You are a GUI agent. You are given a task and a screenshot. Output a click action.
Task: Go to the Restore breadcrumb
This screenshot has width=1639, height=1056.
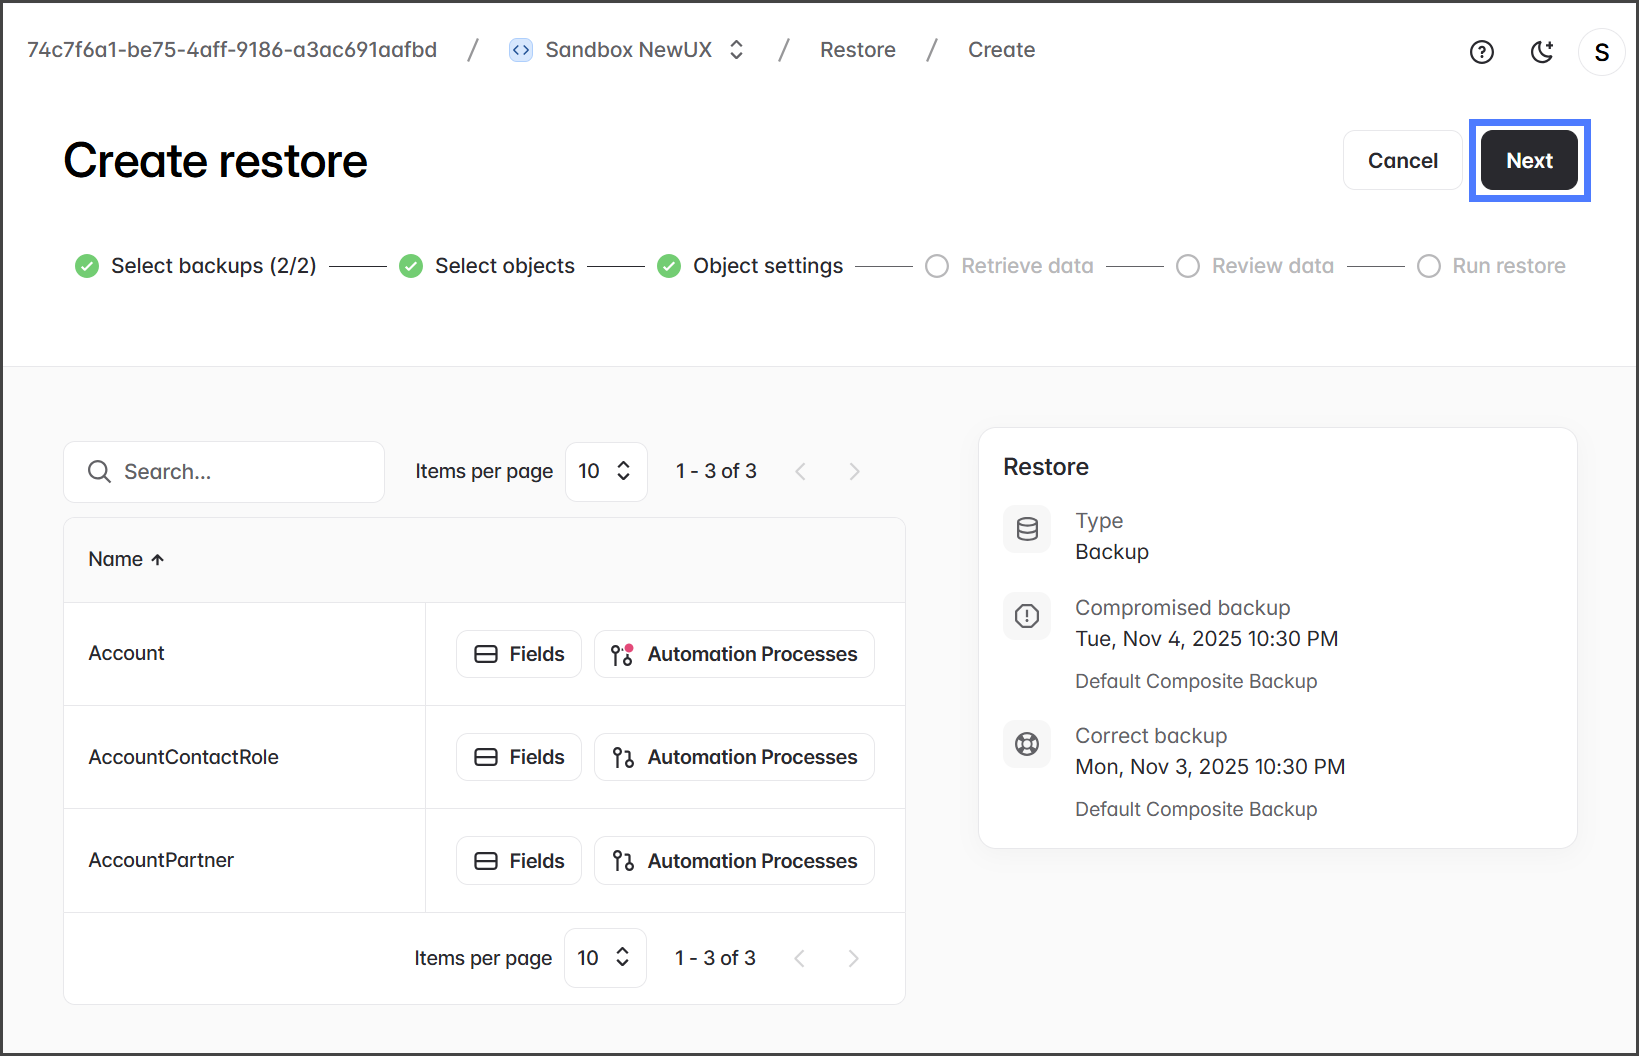click(857, 50)
